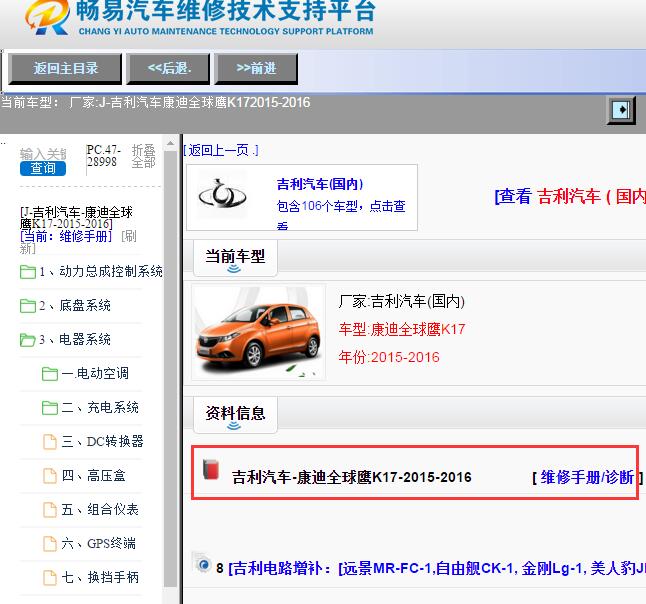The width and height of the screenshot is (646, 604).
Task: Open 吉利汽车(国内) brand link
Action: click(x=320, y=184)
